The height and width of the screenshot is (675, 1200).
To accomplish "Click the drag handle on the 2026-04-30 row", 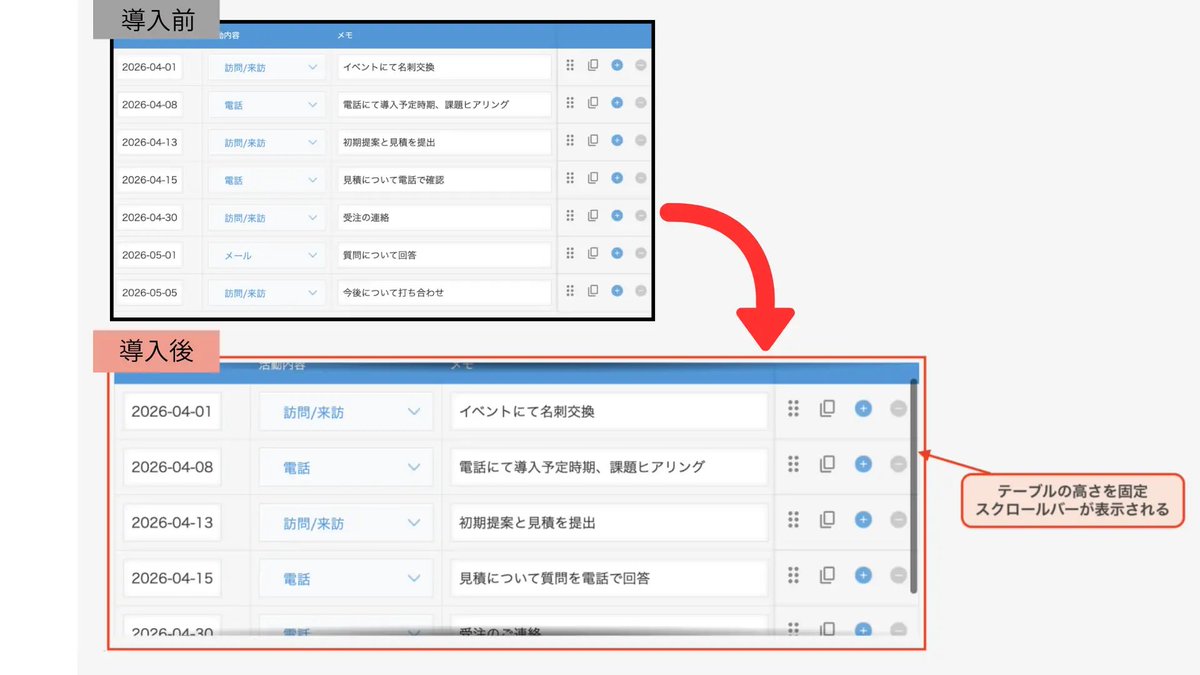I will (x=569, y=215).
